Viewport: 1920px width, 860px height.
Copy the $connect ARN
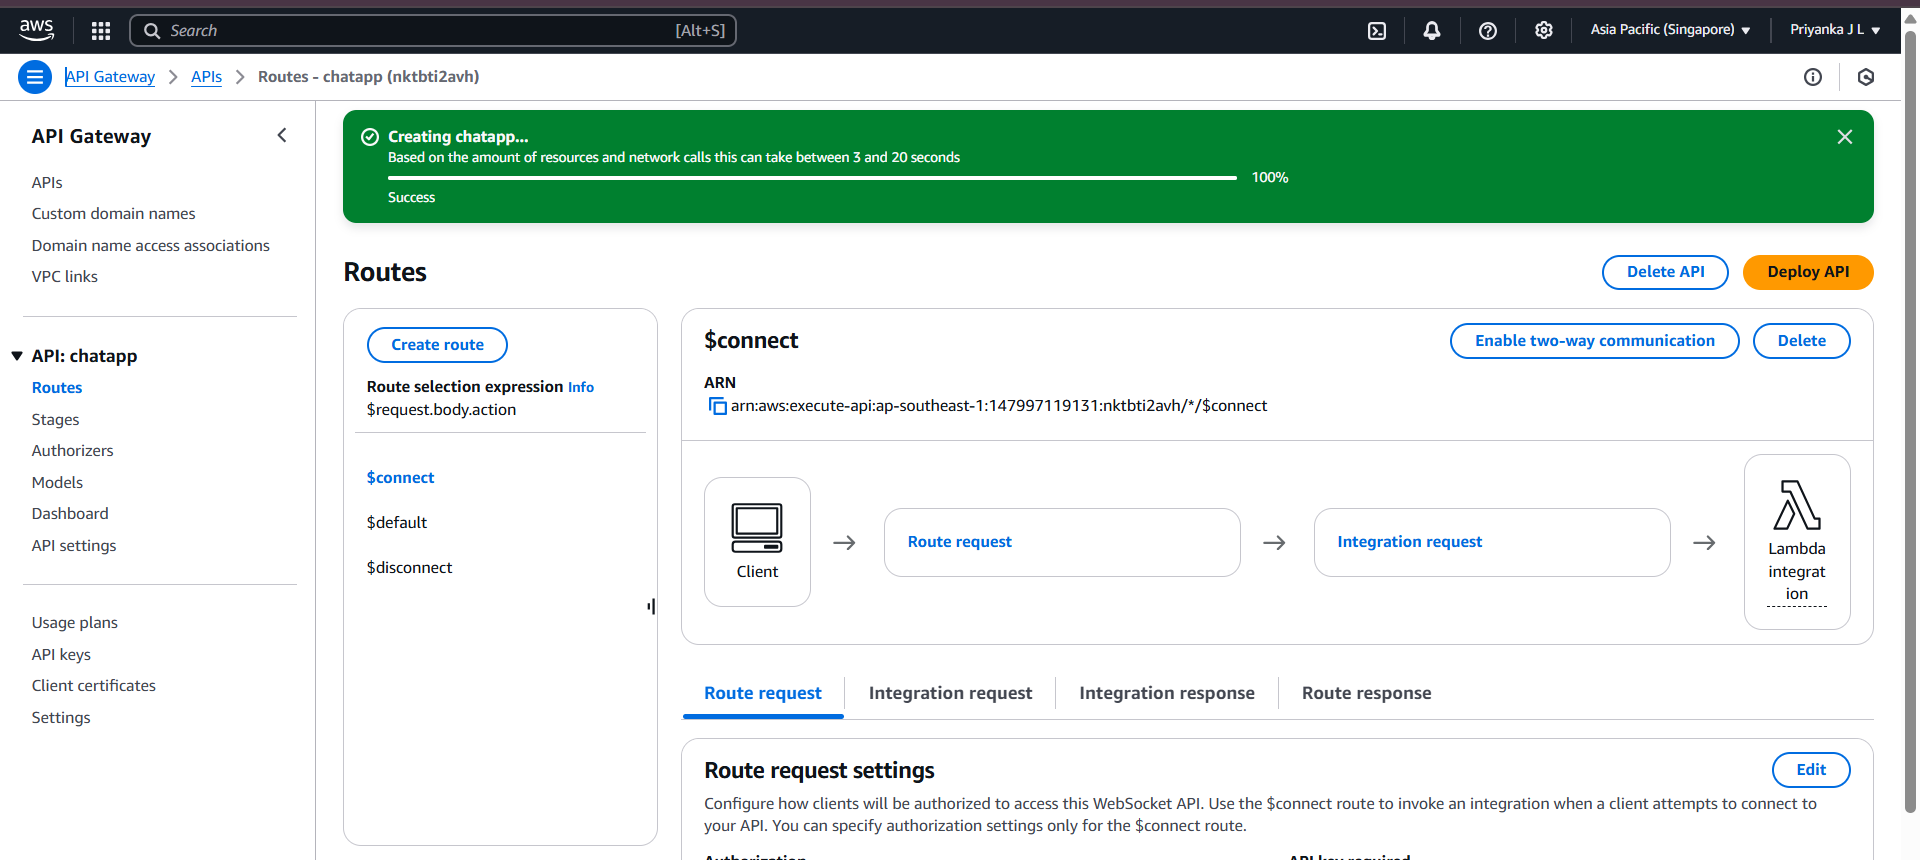[x=717, y=406]
